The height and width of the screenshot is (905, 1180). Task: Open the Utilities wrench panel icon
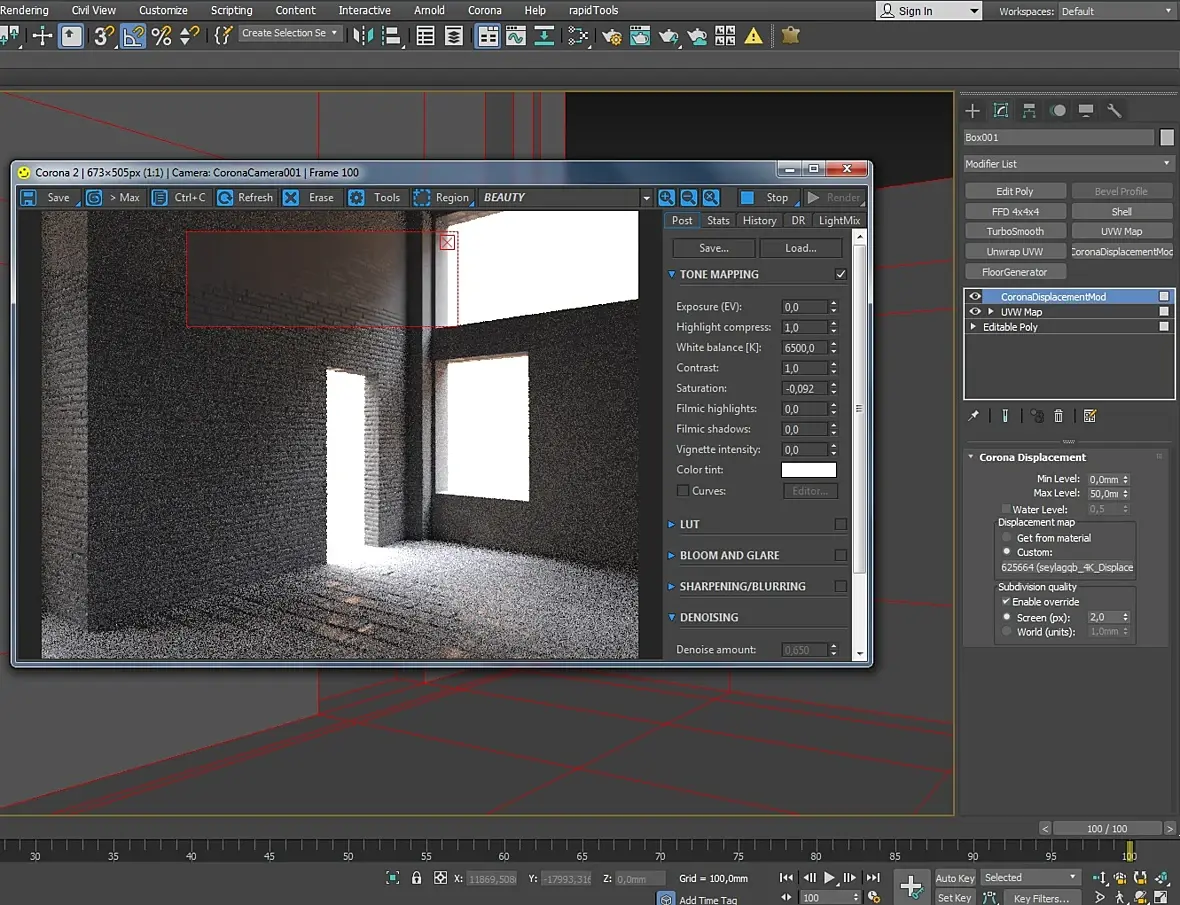1114,111
